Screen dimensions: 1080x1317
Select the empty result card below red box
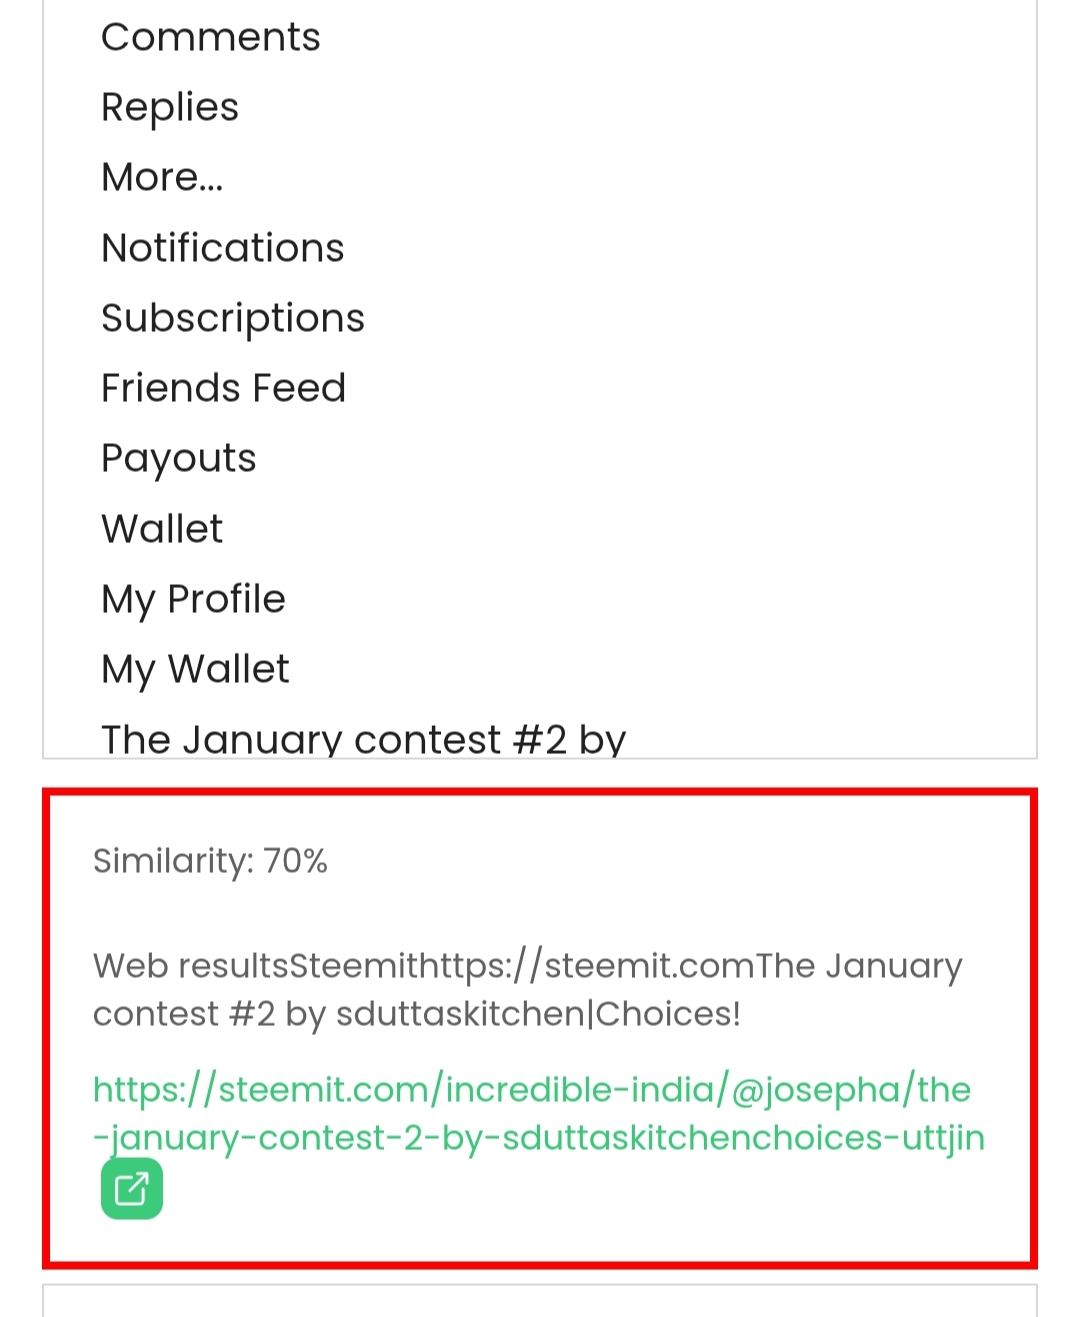(540, 1301)
